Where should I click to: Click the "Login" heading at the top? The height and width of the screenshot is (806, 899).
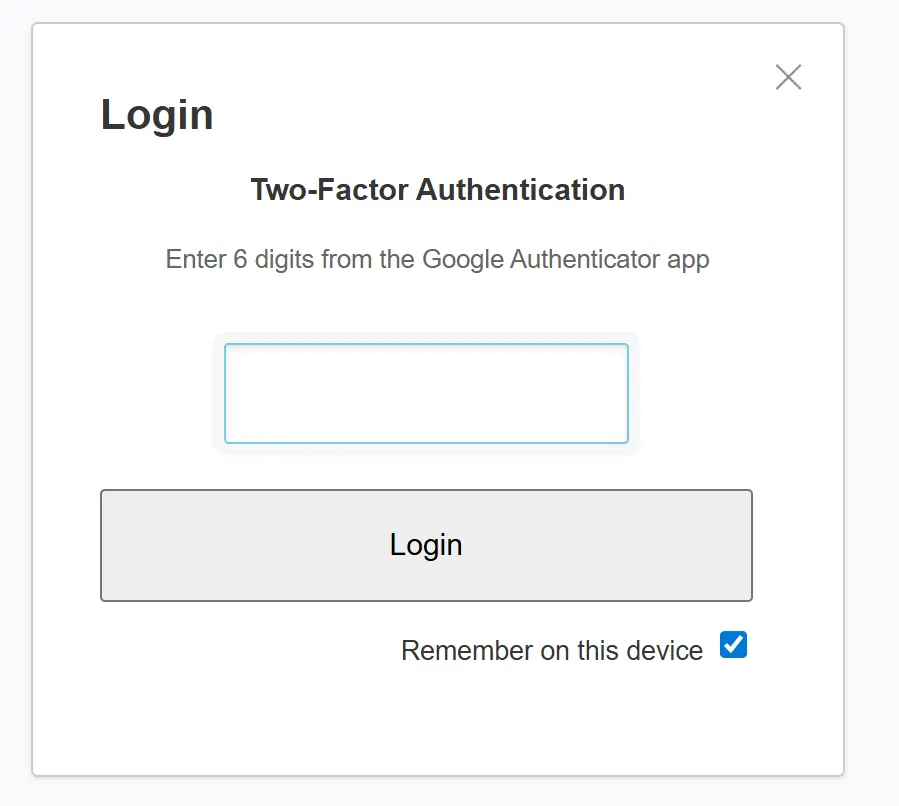click(157, 114)
